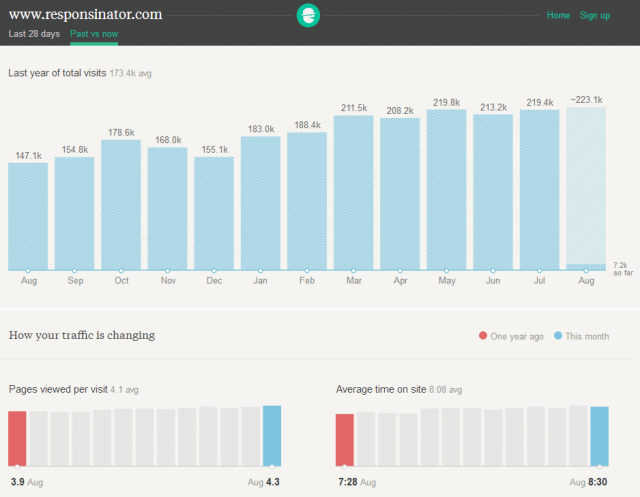The width and height of the screenshot is (640, 497).
Task: Click the Jan bar labeled 183.0k
Action: [260, 203]
